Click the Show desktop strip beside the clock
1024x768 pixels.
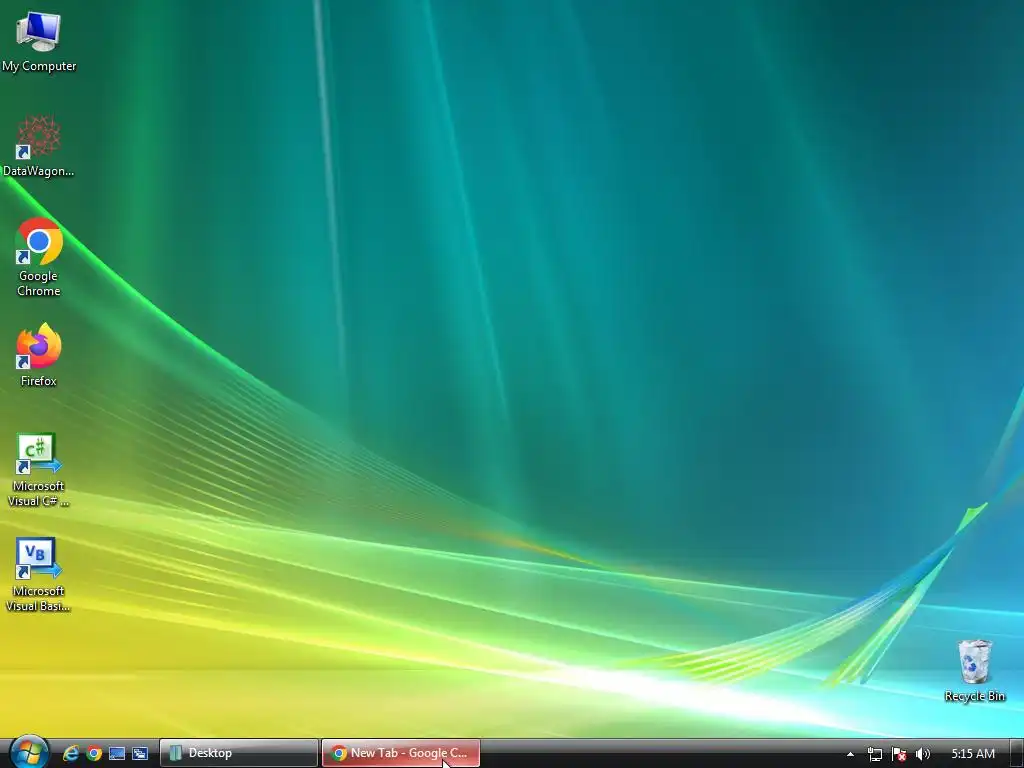tap(1017, 753)
